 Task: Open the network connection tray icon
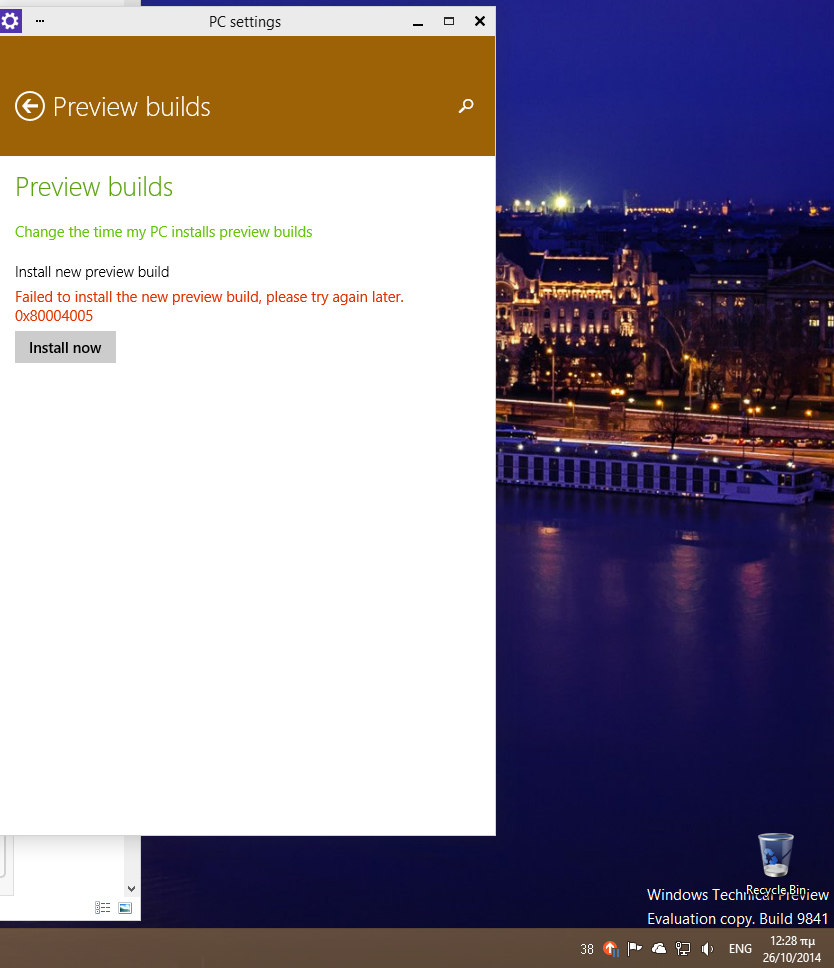pos(683,948)
